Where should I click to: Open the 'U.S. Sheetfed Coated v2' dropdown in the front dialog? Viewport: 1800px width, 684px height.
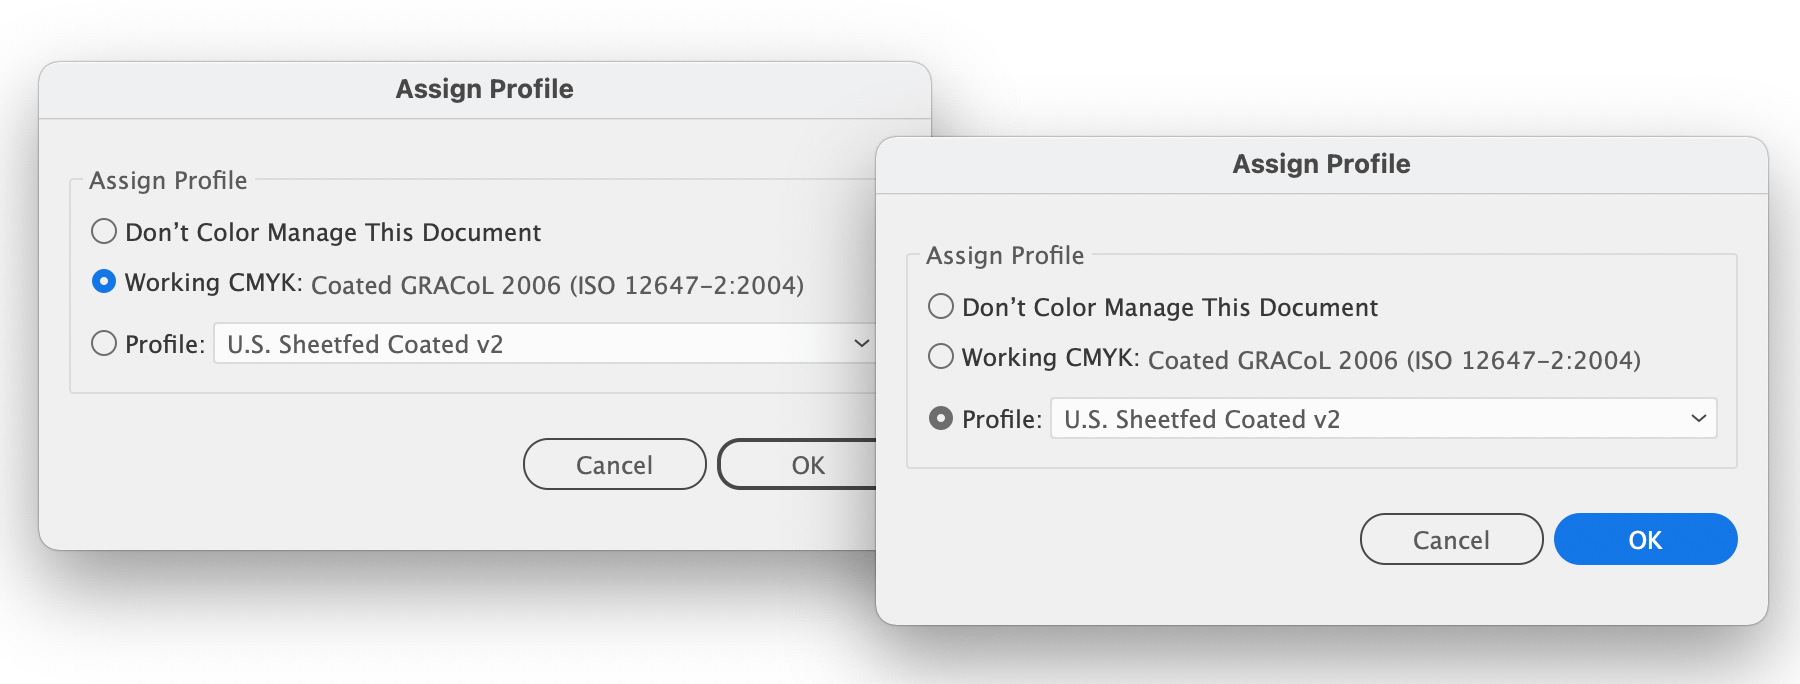click(1380, 419)
